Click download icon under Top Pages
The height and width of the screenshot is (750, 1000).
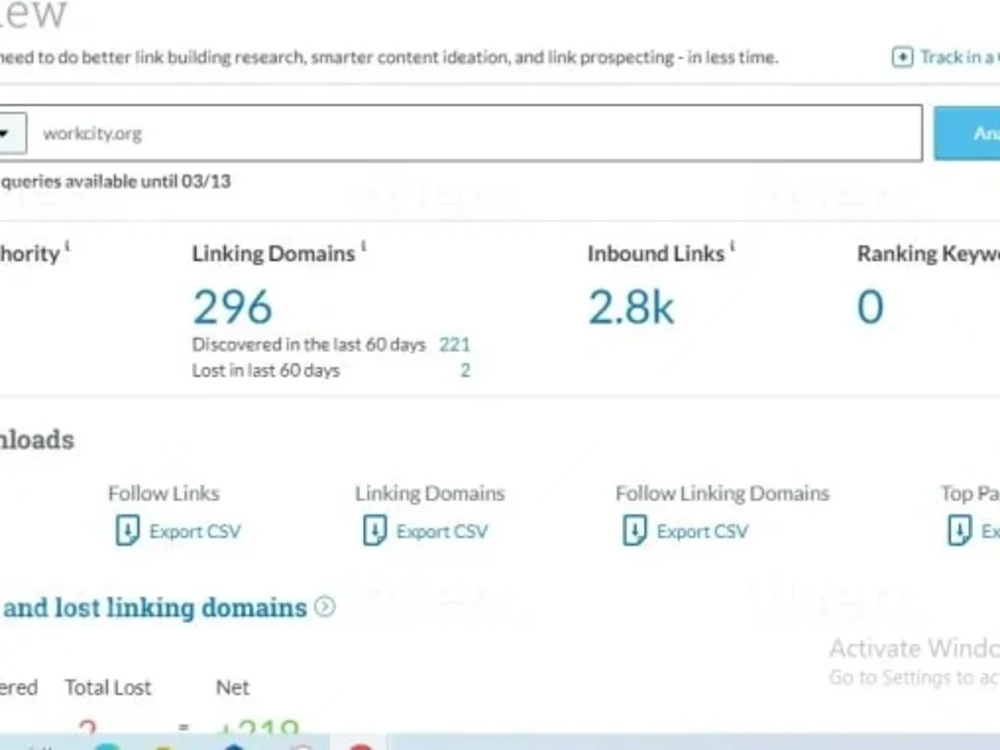(960, 531)
